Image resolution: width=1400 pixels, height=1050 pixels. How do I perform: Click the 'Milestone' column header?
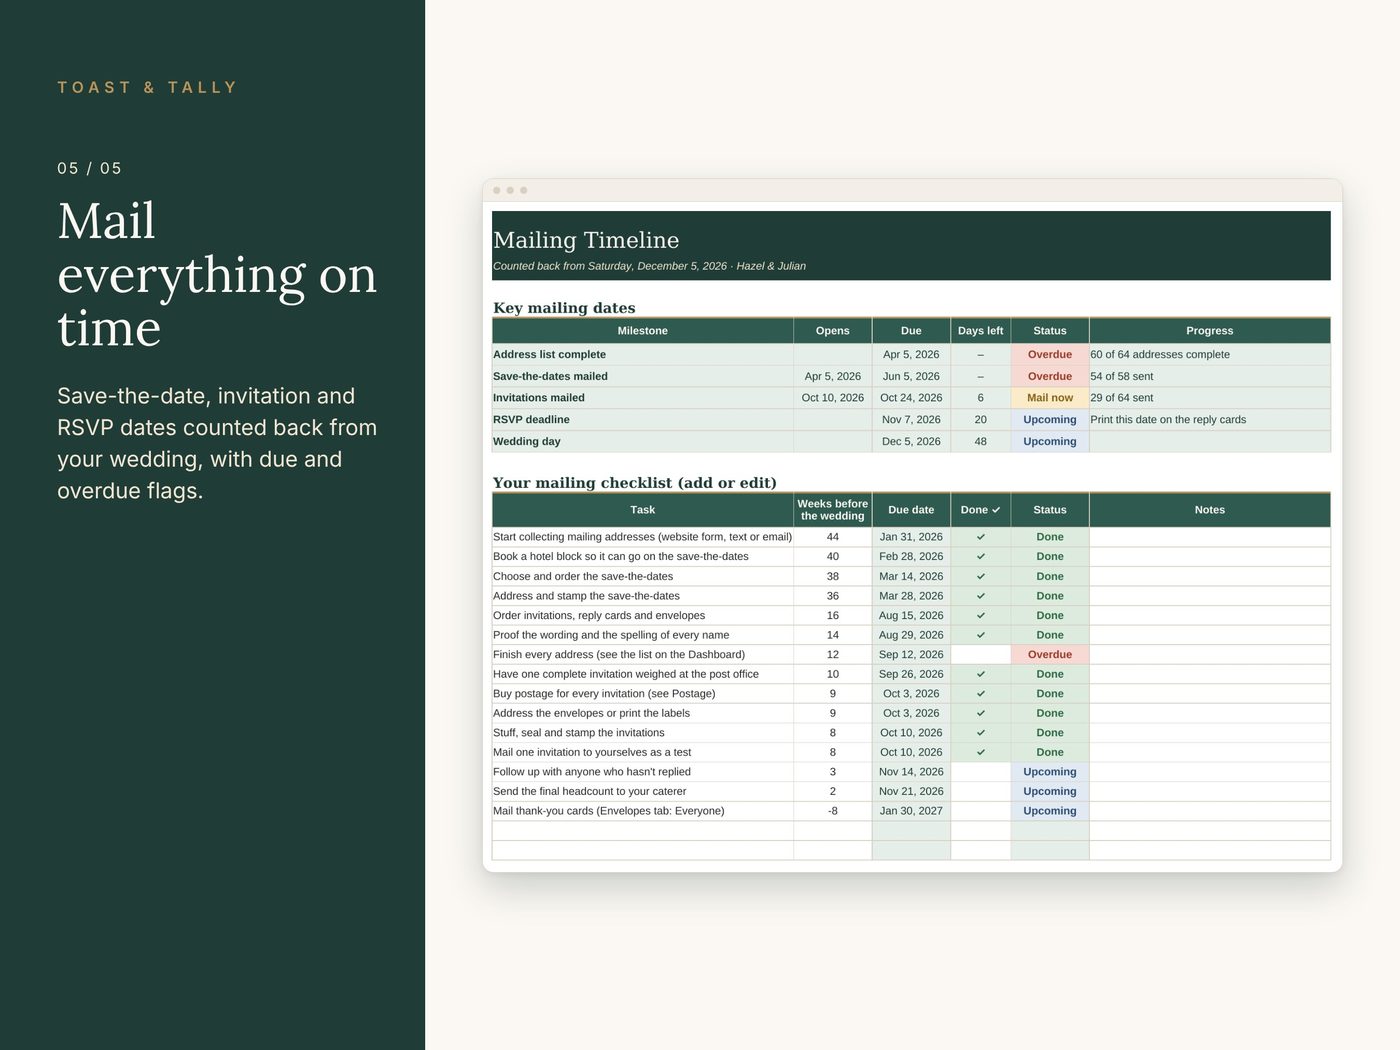[643, 331]
